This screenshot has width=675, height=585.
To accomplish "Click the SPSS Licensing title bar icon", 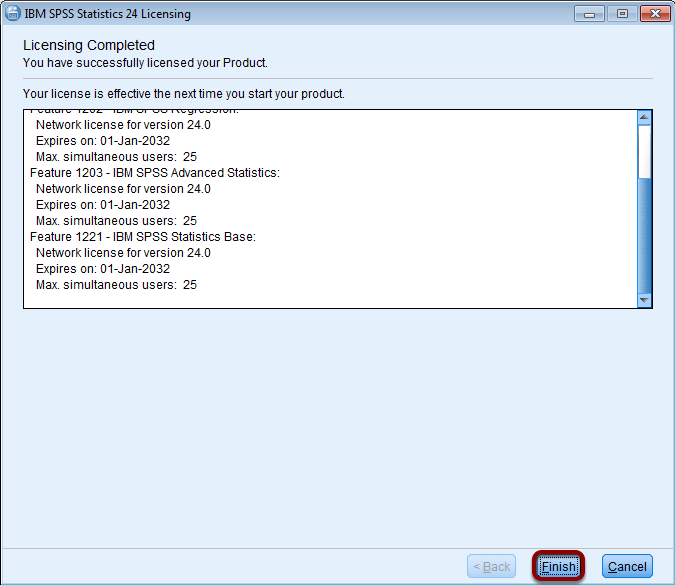I will click(12, 13).
